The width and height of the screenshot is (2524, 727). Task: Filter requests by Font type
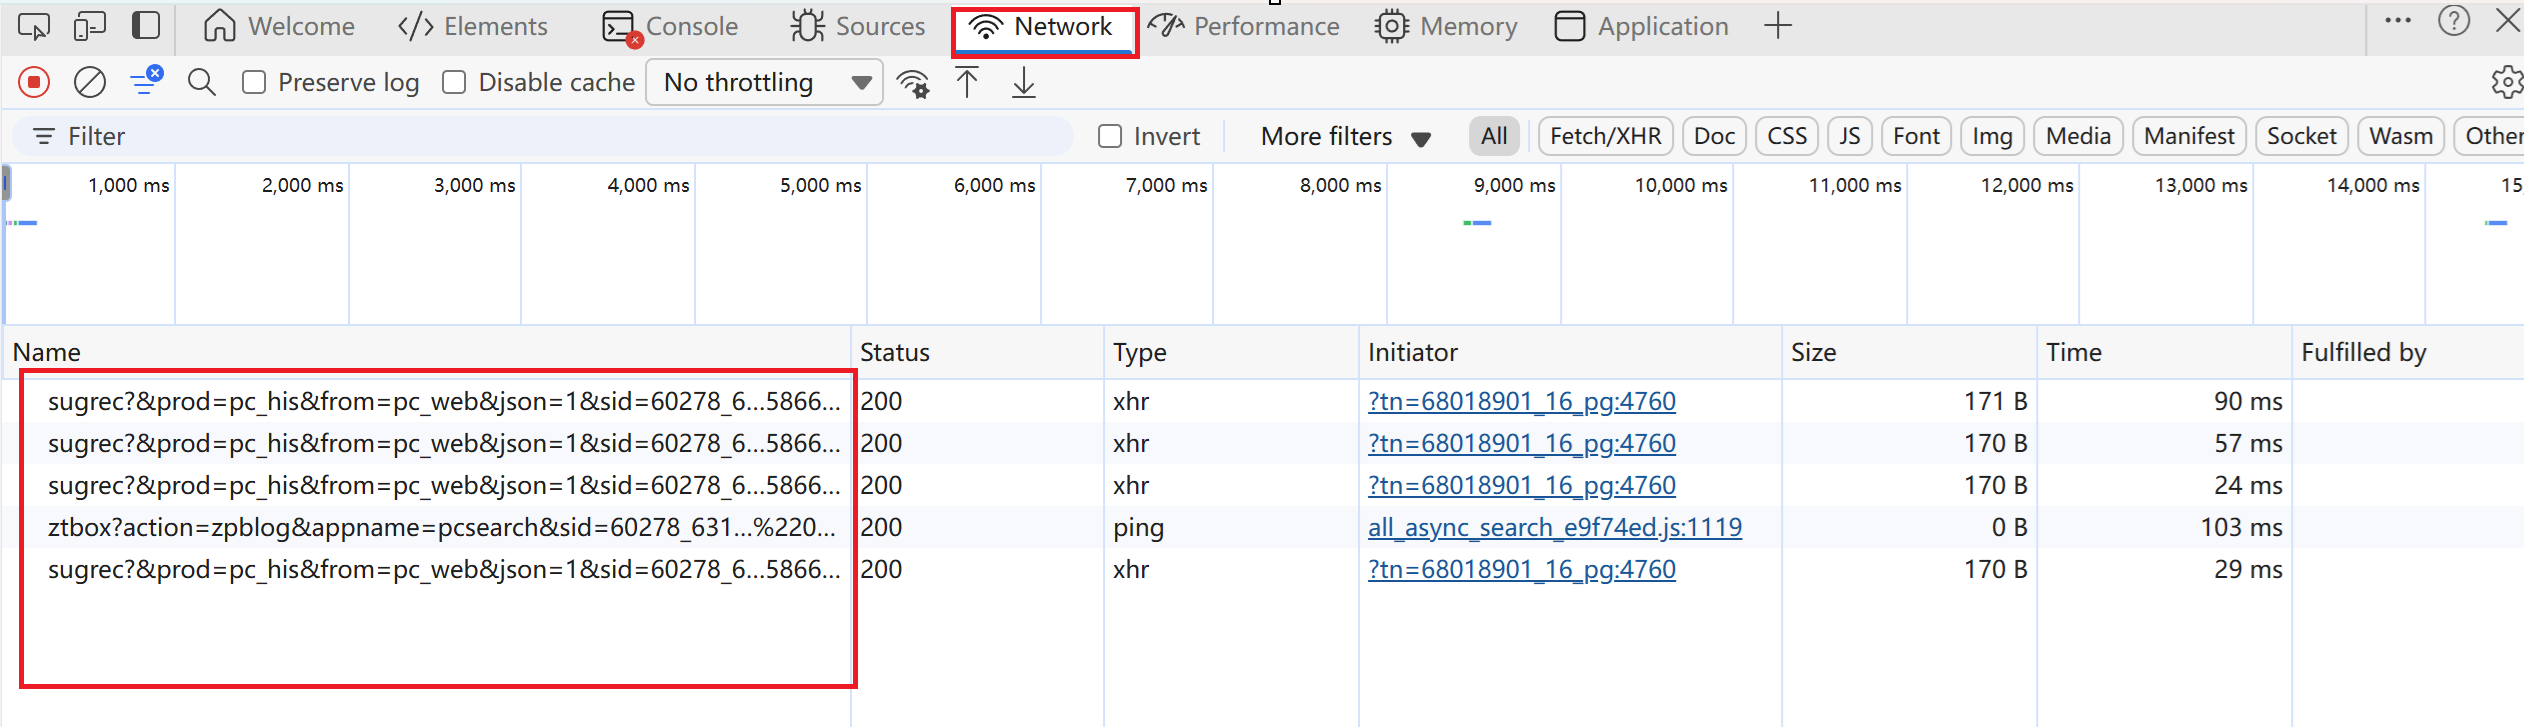[x=1916, y=136]
